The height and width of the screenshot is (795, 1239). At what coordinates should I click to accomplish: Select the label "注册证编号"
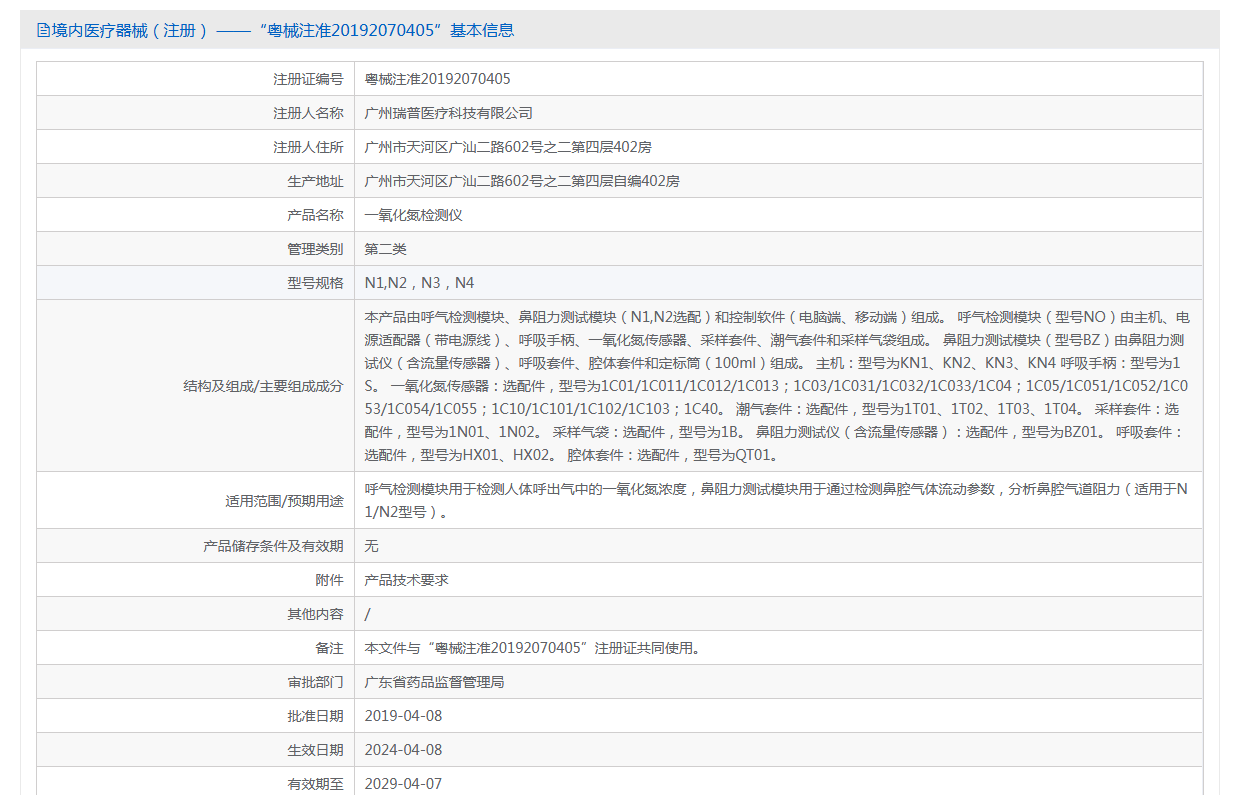point(308,79)
